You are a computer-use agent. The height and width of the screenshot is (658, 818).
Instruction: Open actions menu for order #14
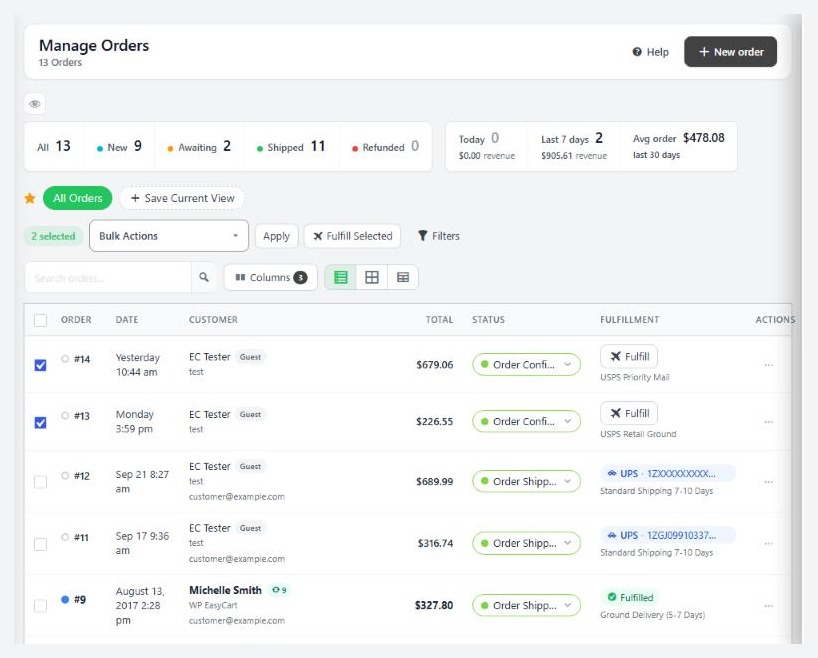(768, 365)
